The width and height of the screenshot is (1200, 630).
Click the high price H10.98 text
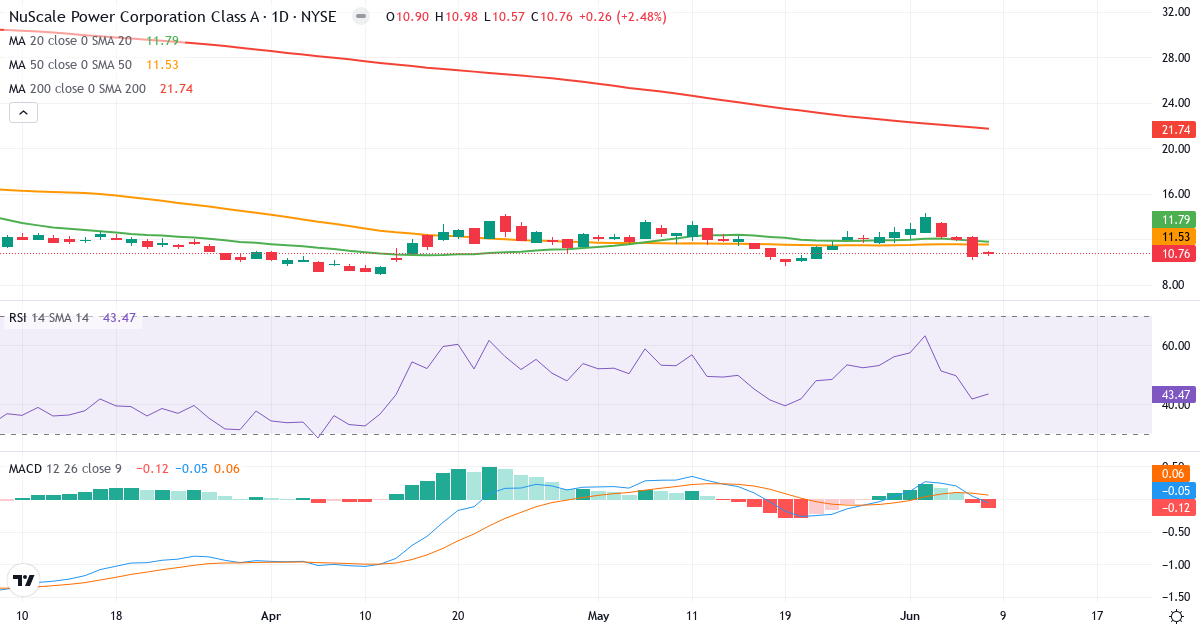pyautogui.click(x=457, y=17)
